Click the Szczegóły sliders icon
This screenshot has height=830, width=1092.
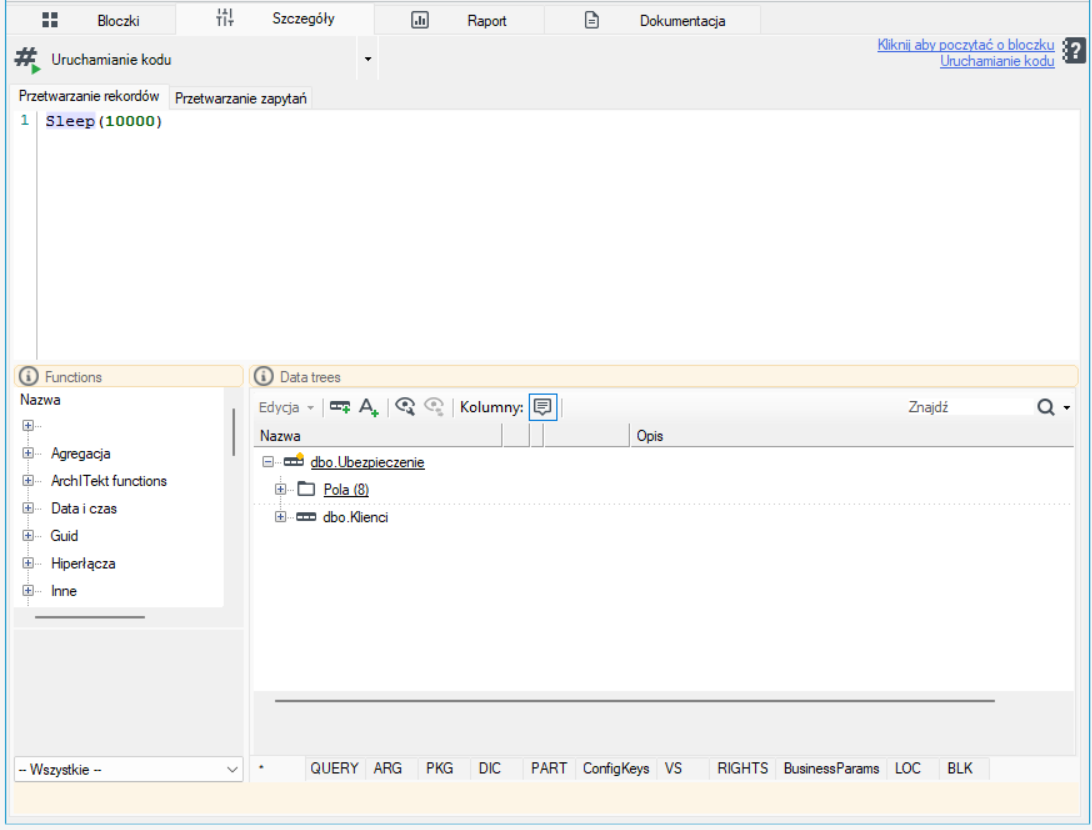[224, 18]
